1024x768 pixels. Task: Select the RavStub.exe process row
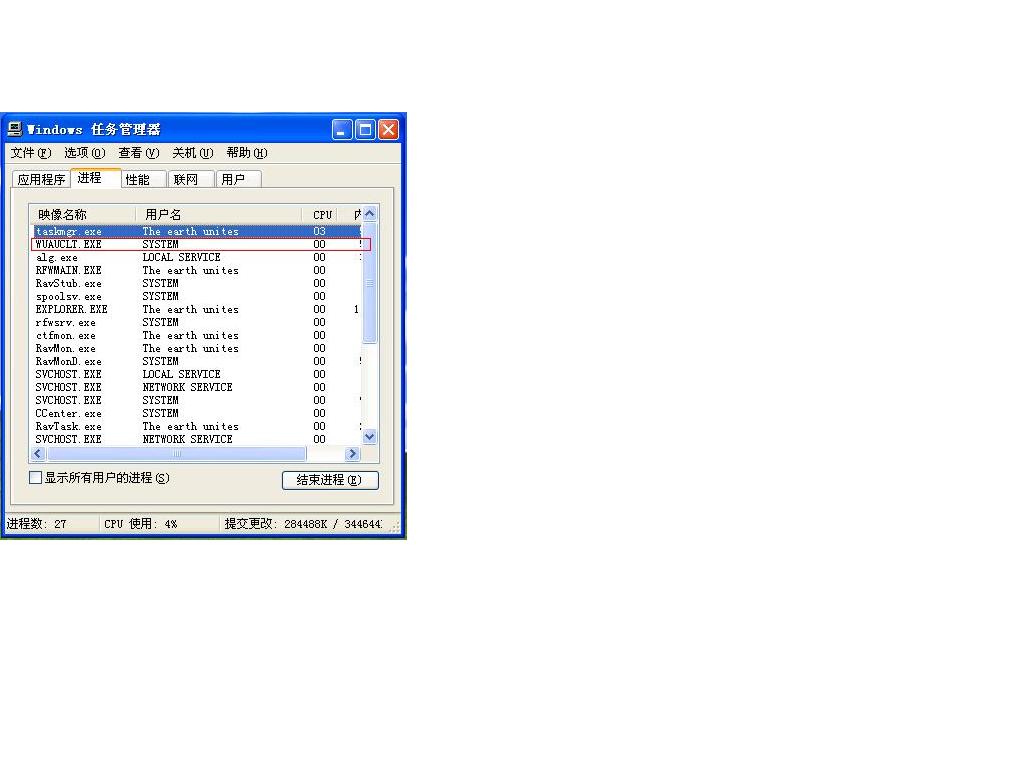point(196,283)
